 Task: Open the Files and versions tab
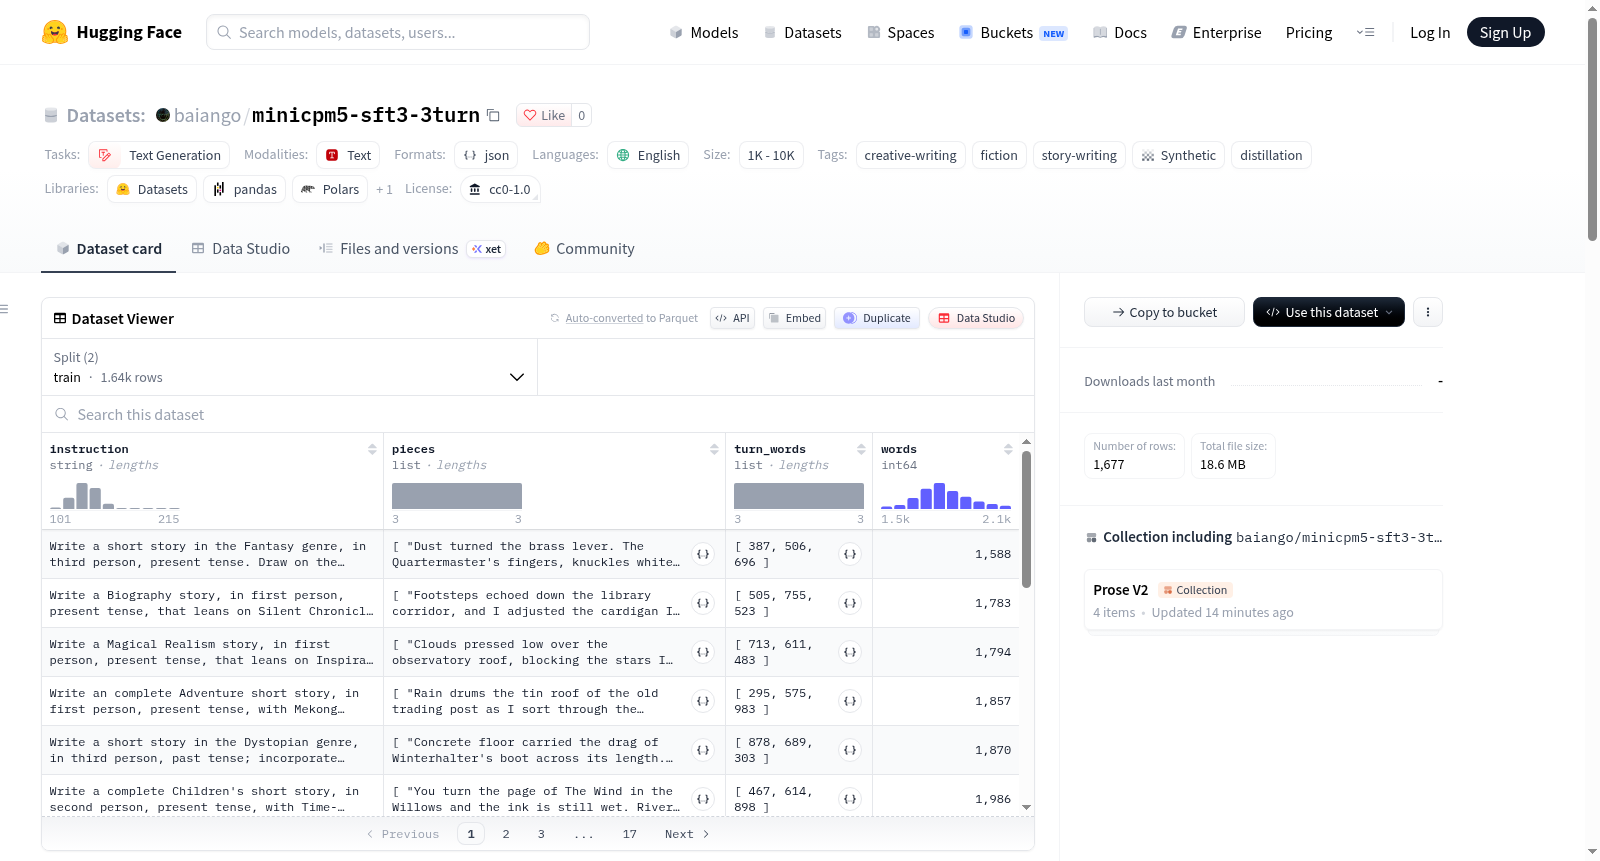click(x=412, y=249)
